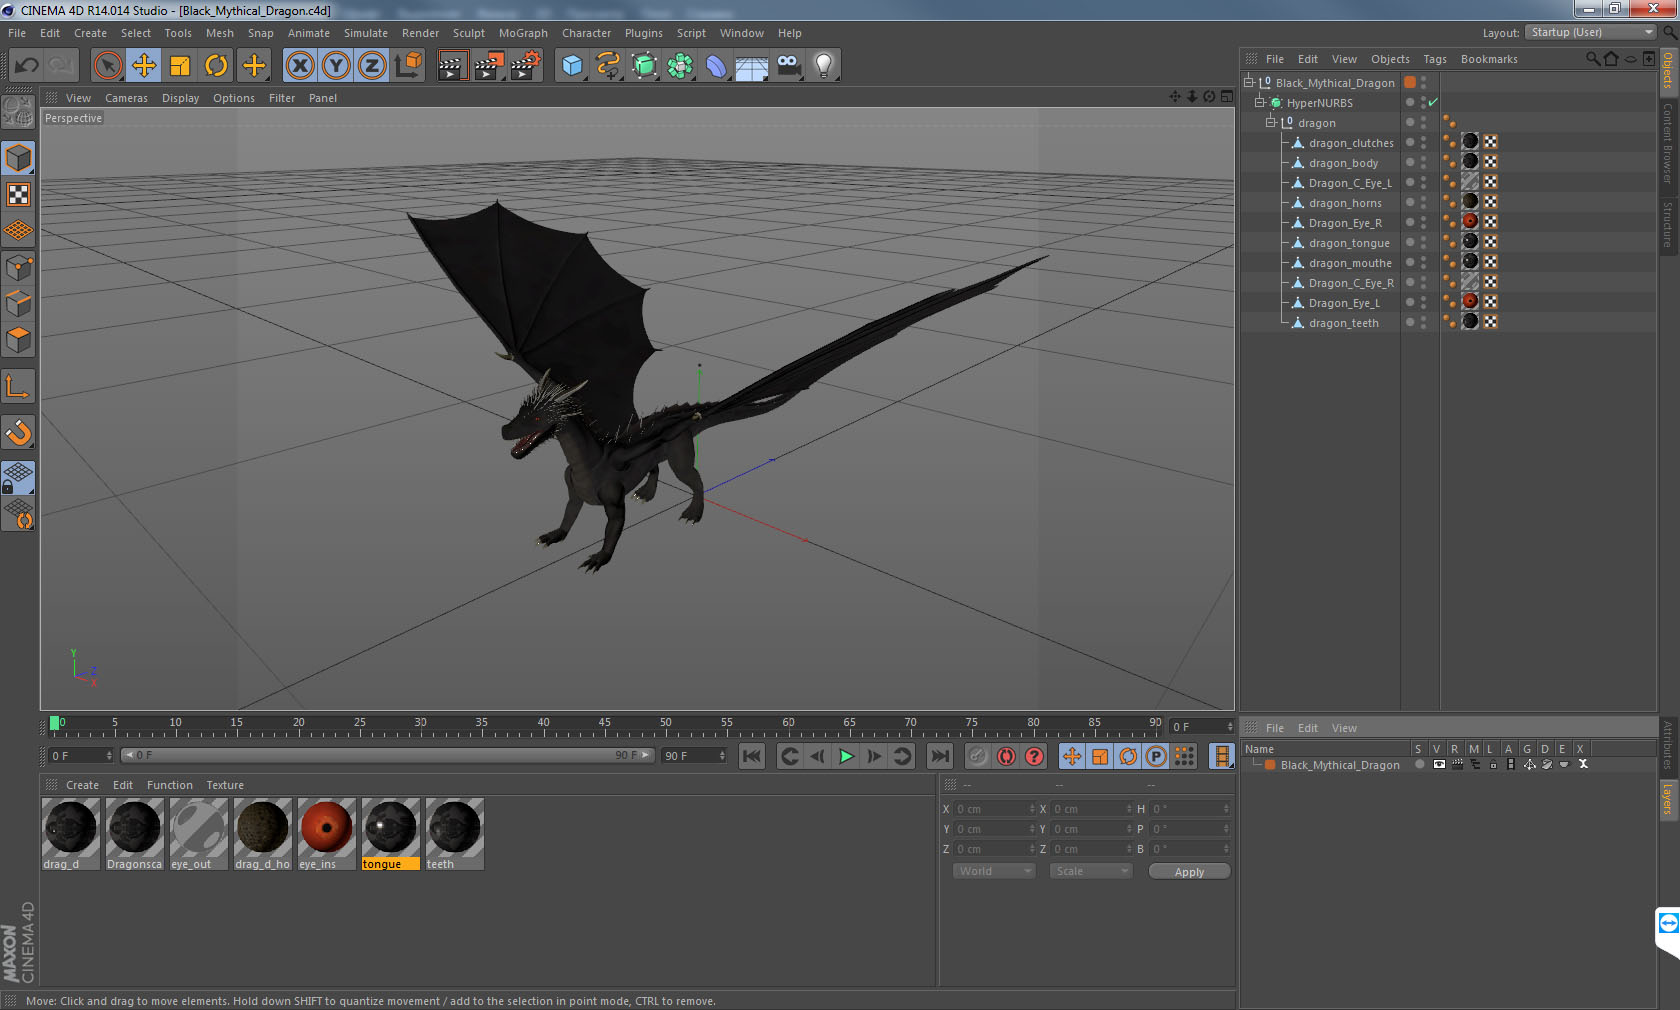This screenshot has height=1010, width=1680.
Task: Activate the Scale tool in top toolbar
Action: pos(180,66)
